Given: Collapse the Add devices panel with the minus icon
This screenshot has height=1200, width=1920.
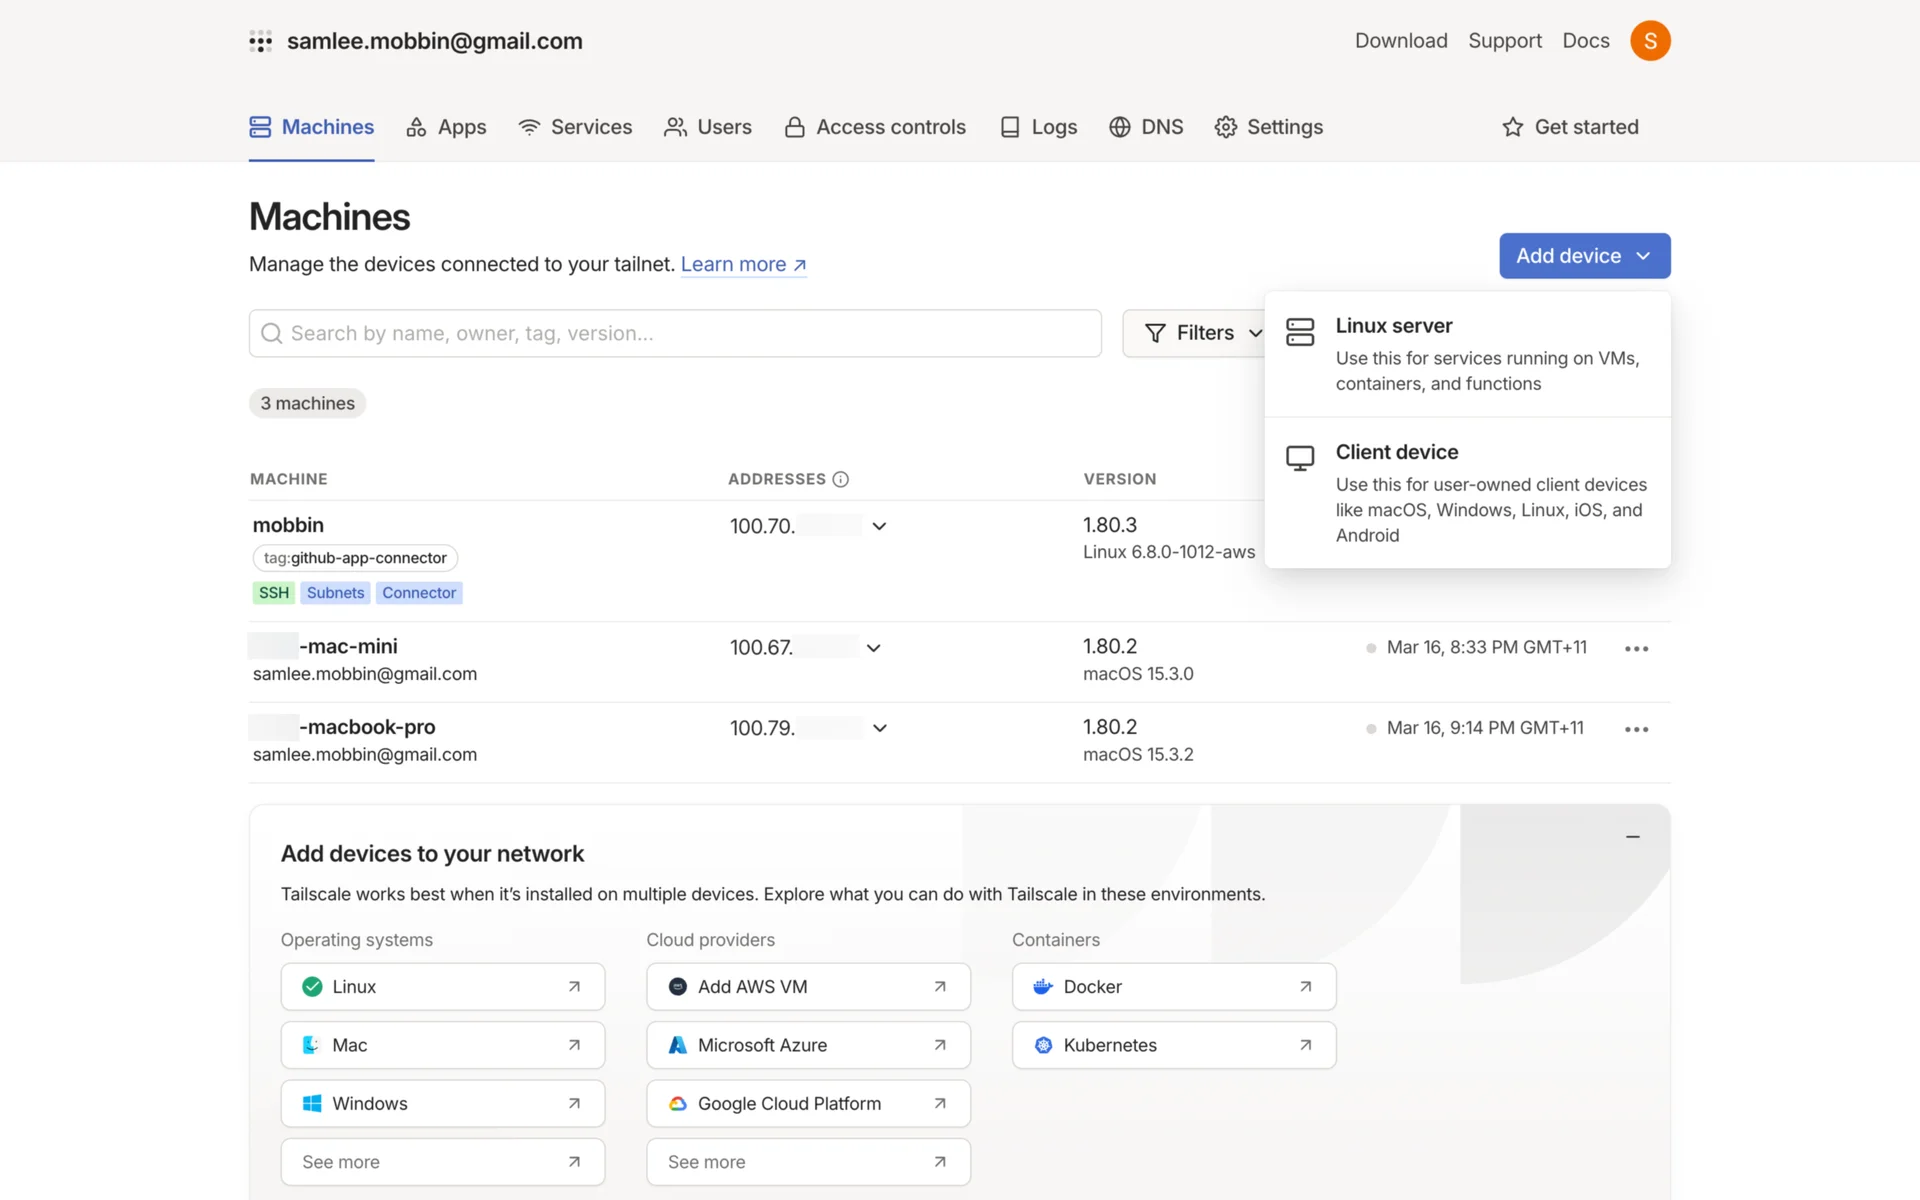Looking at the screenshot, I should coord(1633,836).
